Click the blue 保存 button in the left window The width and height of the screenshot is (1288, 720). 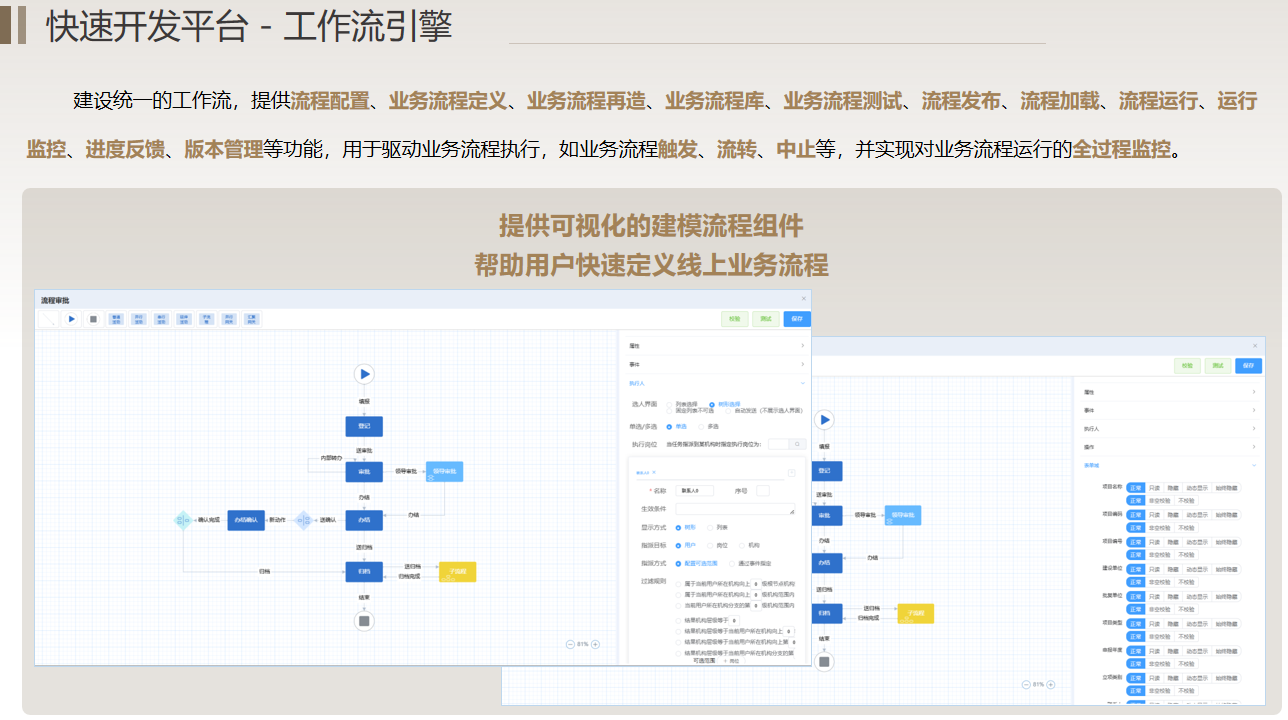pyautogui.click(x=796, y=319)
